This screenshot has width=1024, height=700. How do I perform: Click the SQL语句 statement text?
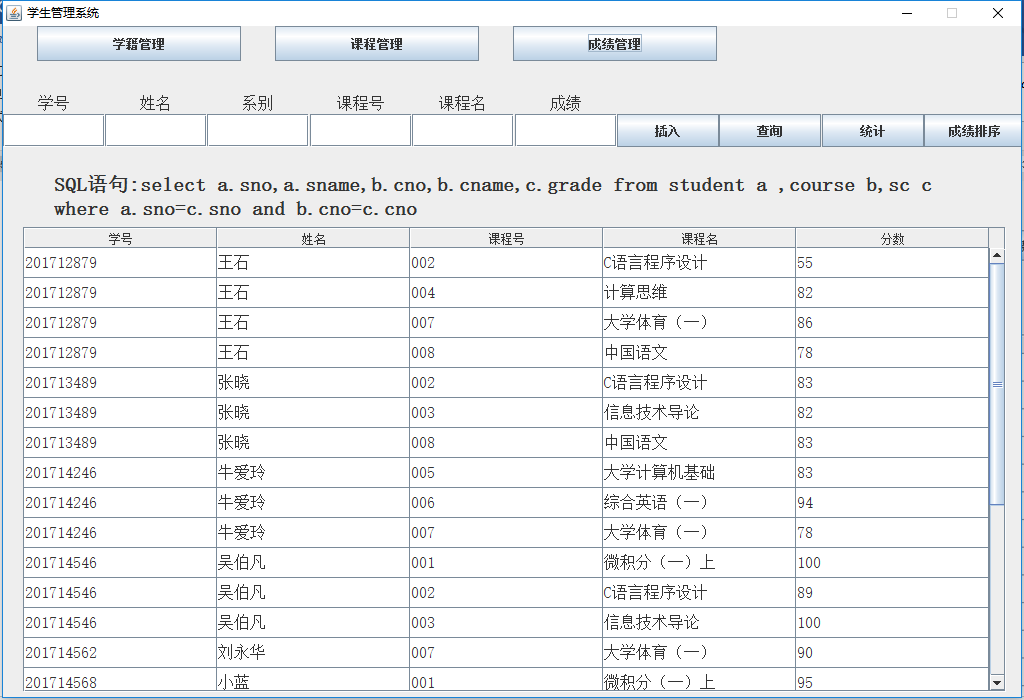point(493,197)
